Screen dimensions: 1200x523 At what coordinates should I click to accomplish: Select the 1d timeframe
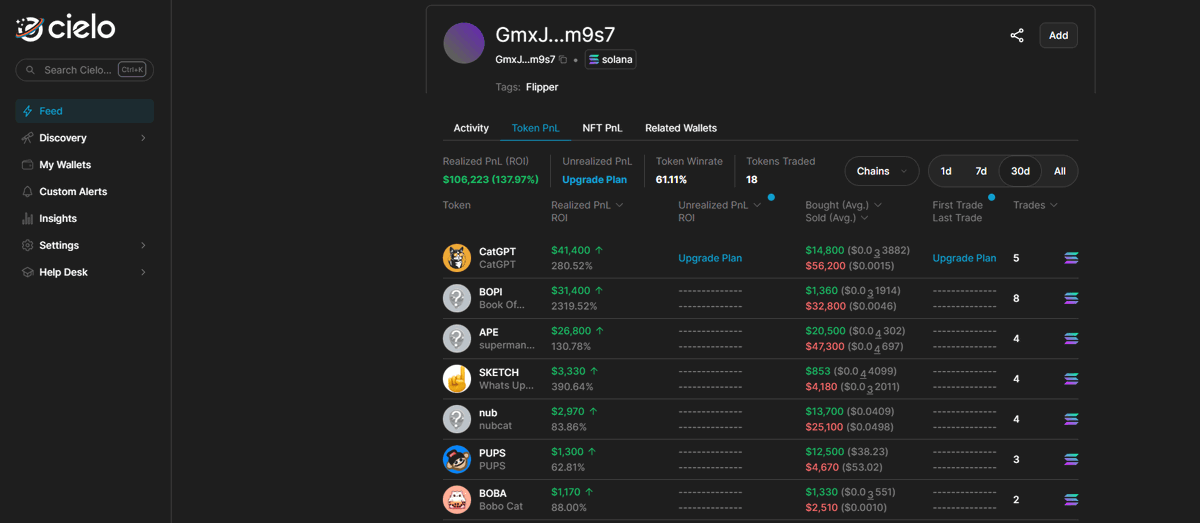pyautogui.click(x=946, y=171)
